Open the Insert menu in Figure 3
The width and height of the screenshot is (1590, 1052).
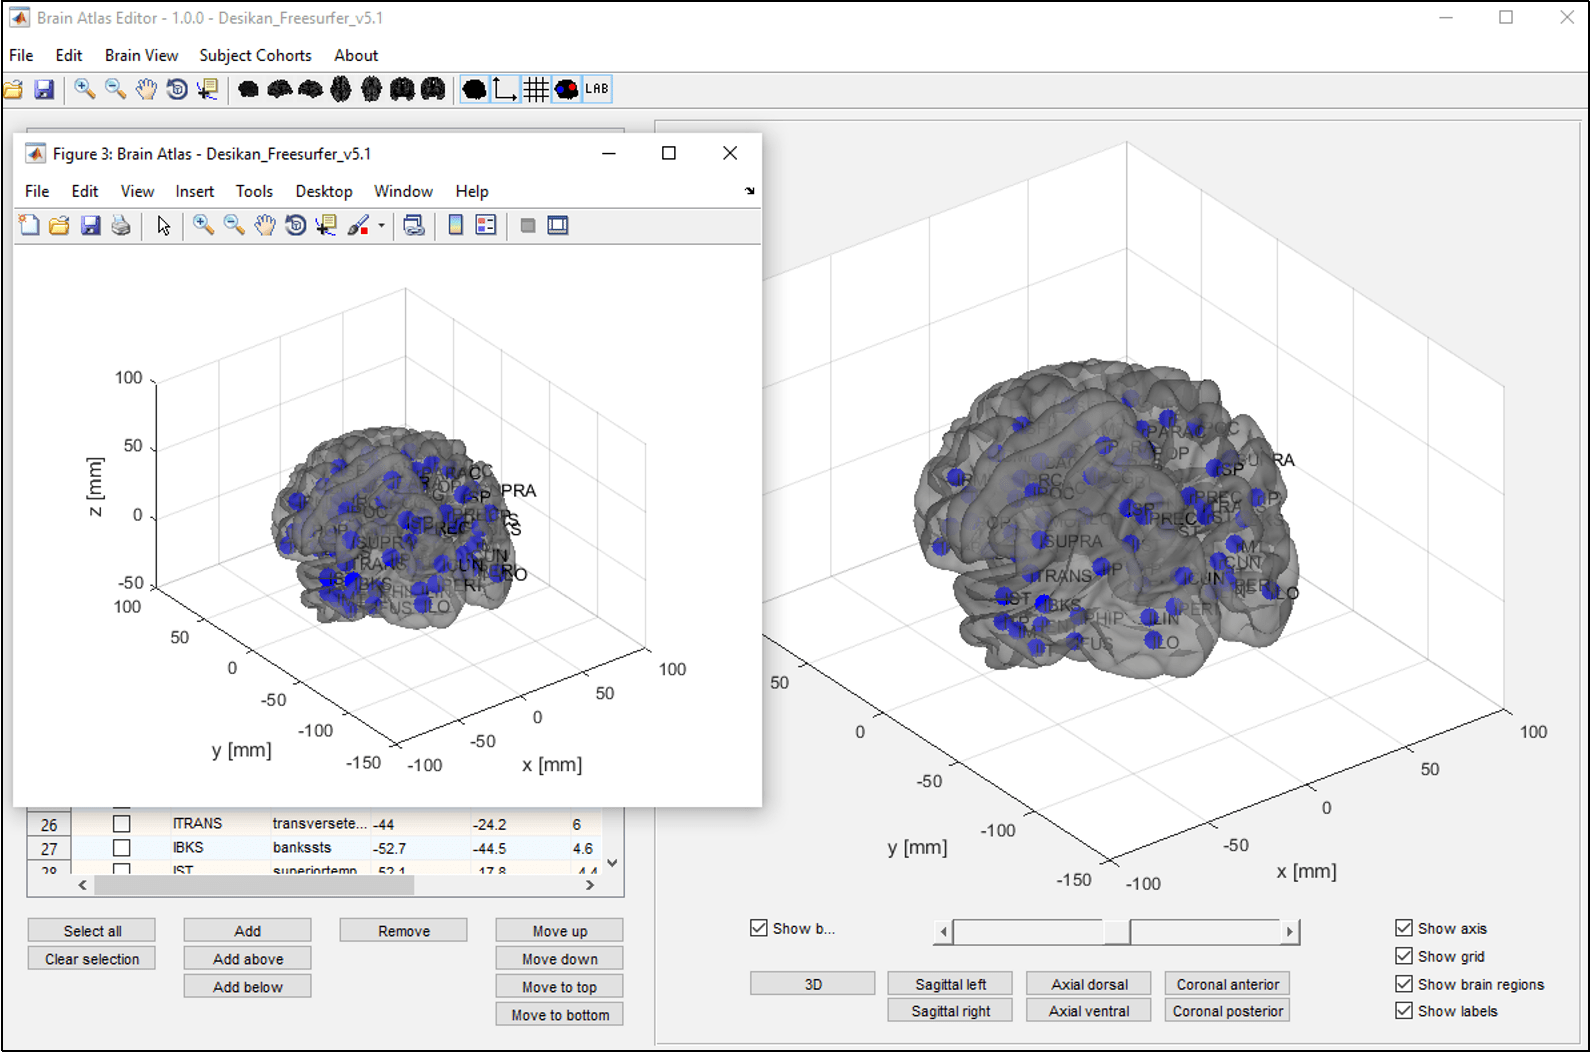click(194, 192)
